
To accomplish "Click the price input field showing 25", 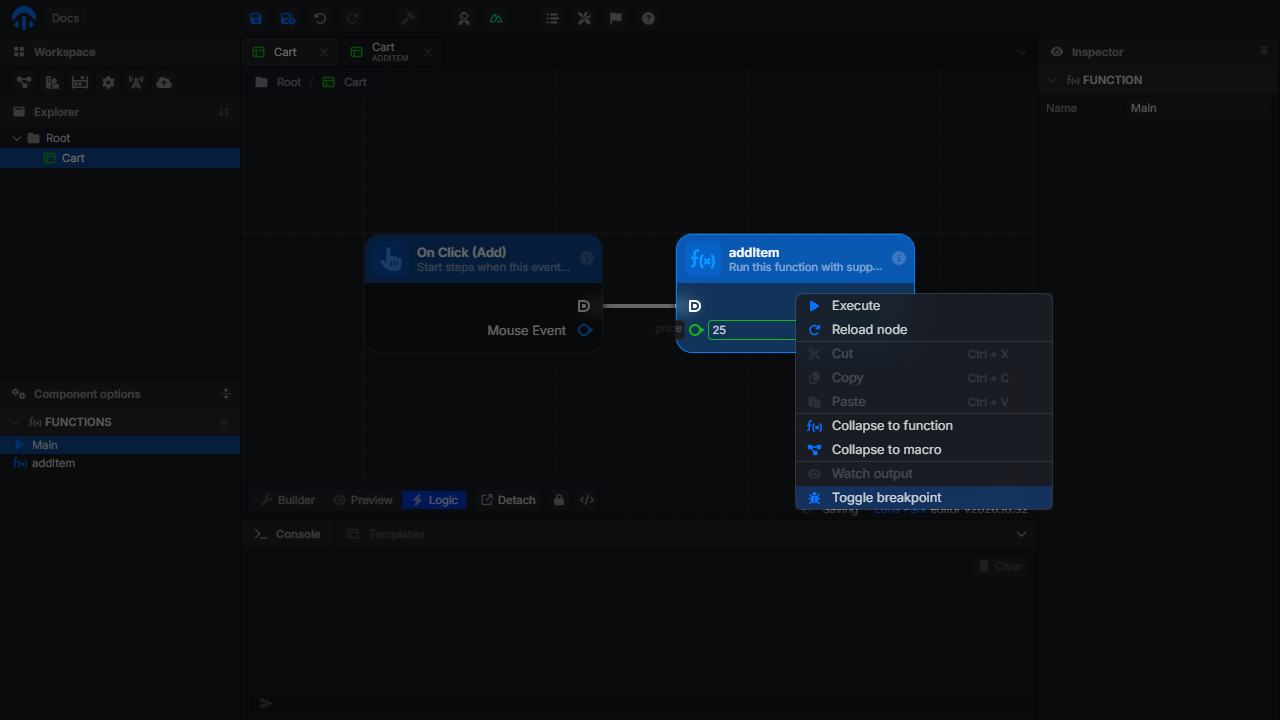I will click(x=752, y=330).
